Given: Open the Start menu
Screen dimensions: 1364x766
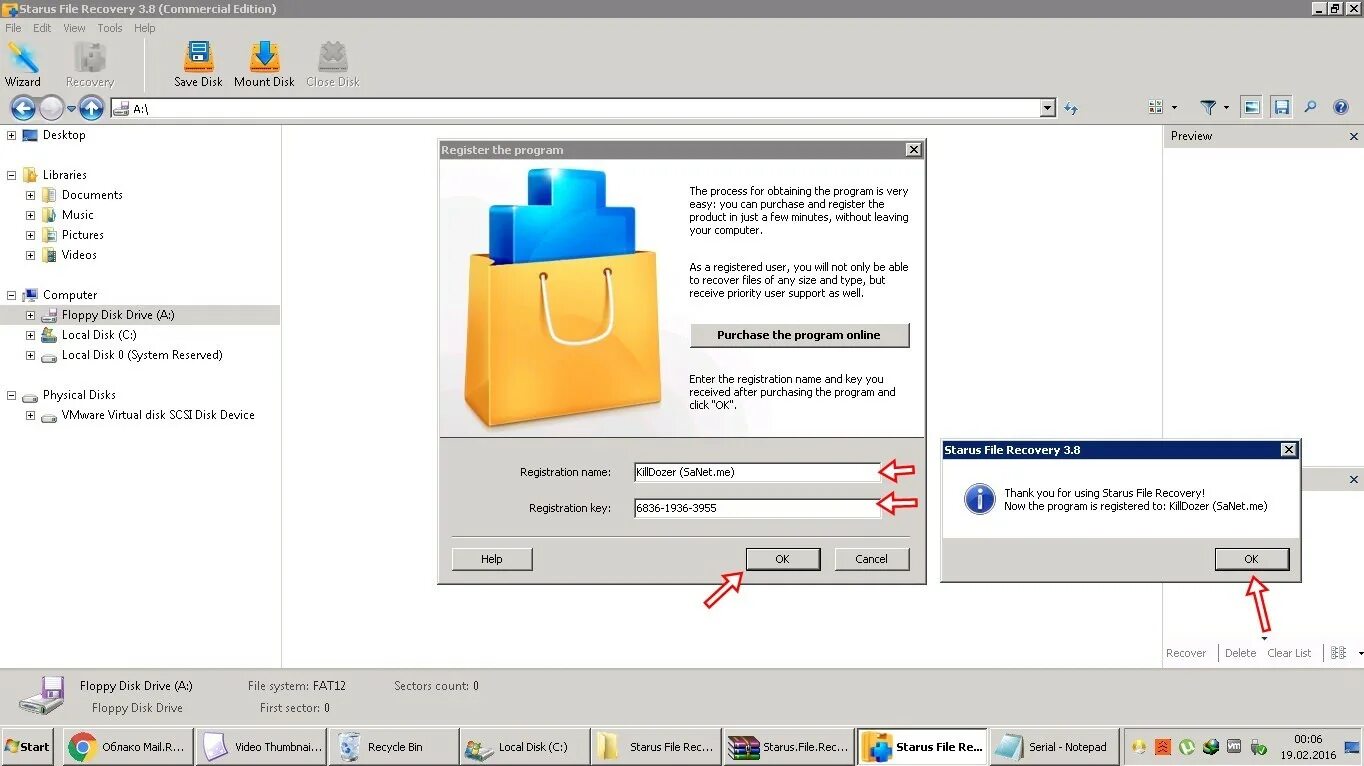Looking at the screenshot, I should pos(28,746).
